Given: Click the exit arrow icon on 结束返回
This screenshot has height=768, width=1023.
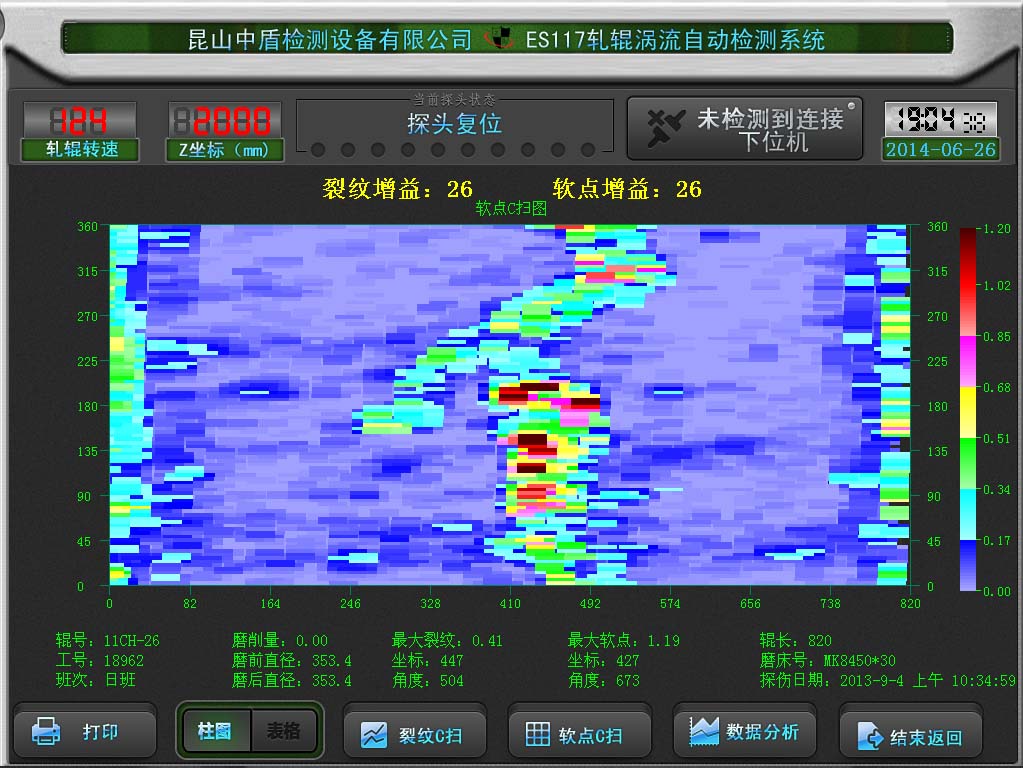Looking at the screenshot, I should [870, 736].
